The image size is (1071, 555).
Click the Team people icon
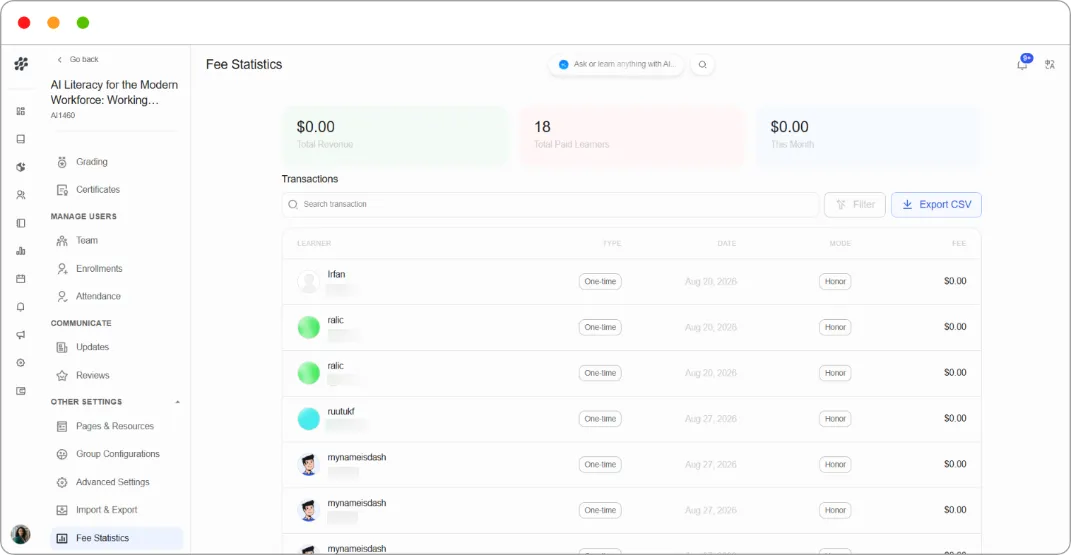pyautogui.click(x=62, y=240)
